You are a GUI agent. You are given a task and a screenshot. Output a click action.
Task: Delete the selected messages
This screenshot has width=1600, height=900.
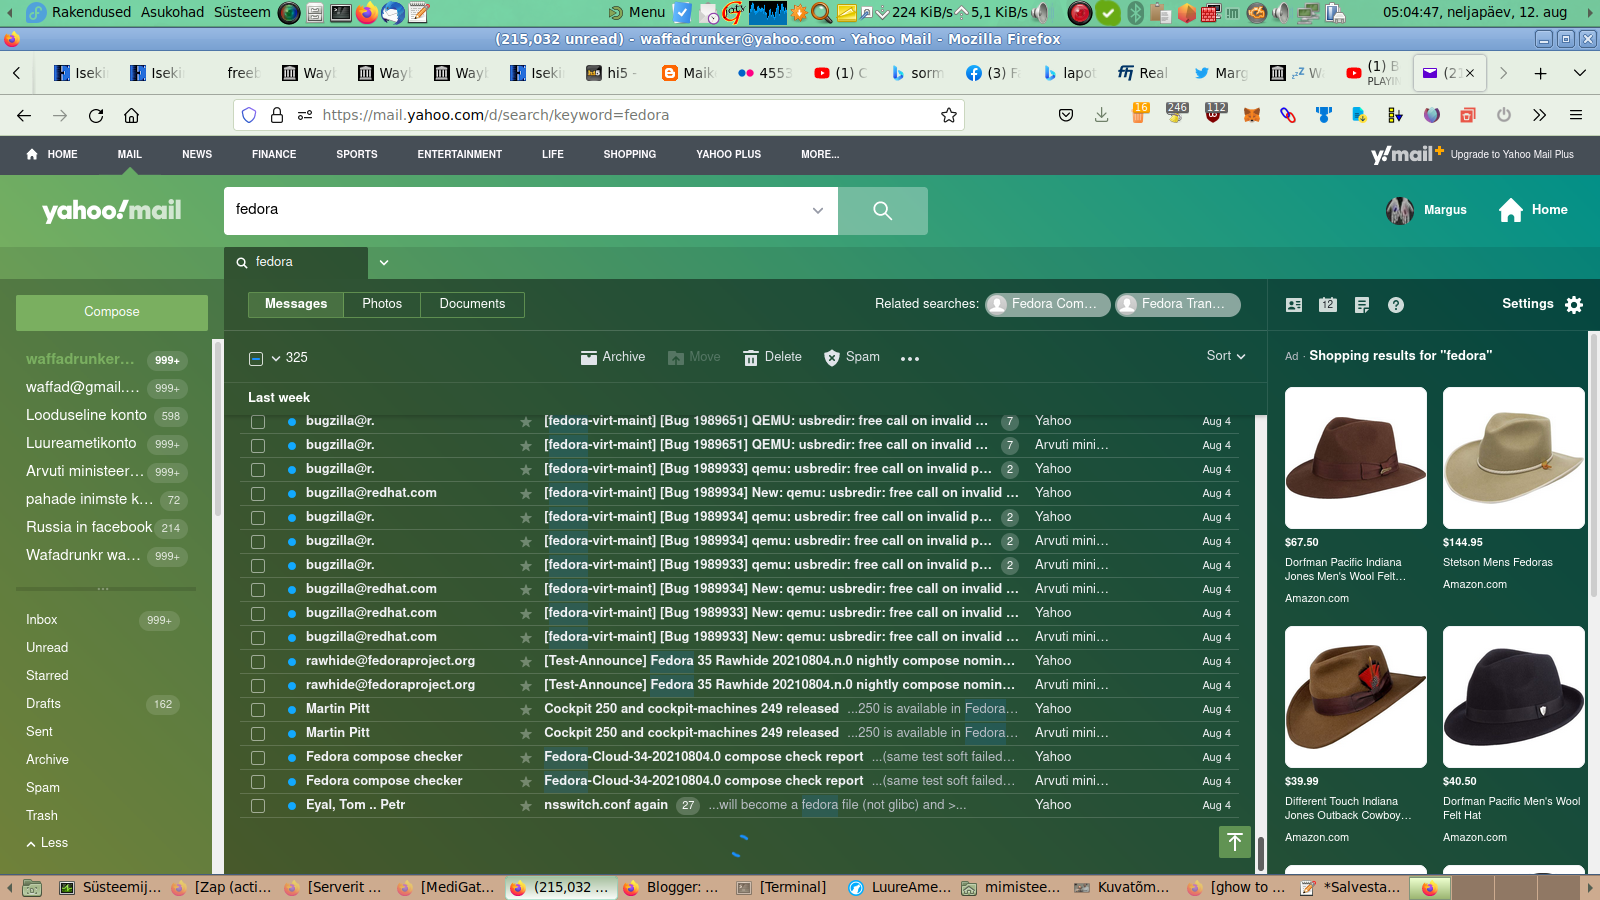click(x=772, y=357)
